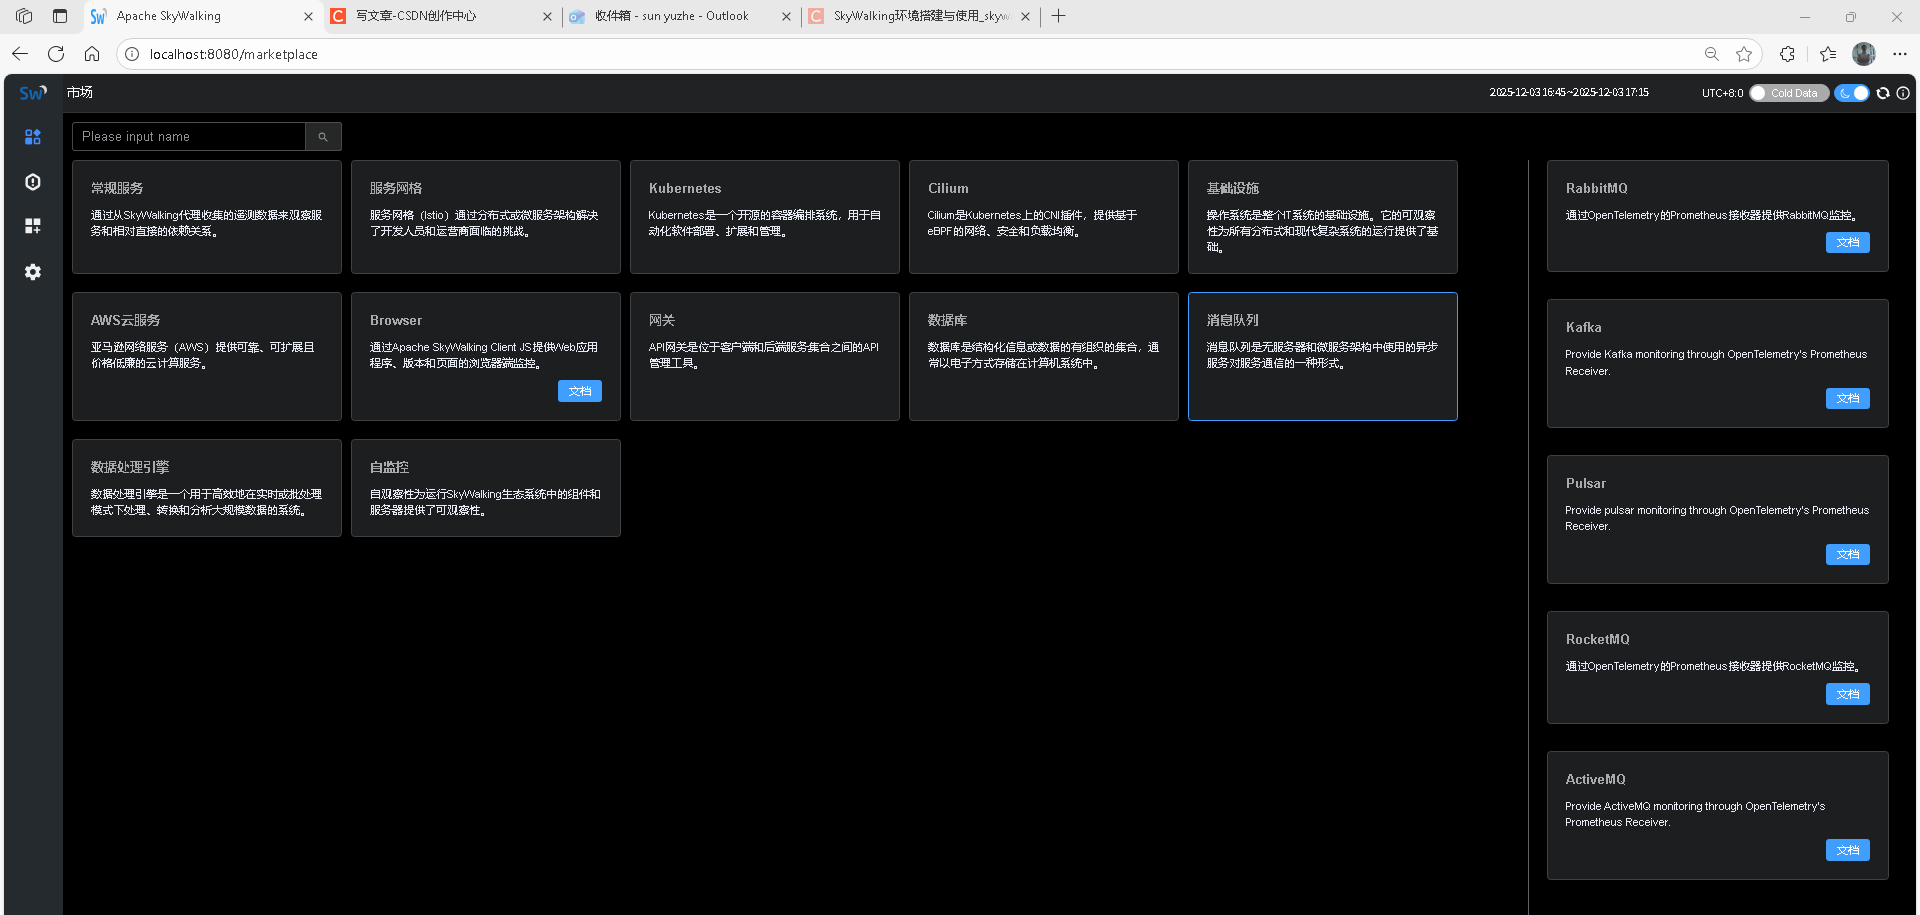Go to browser home page icon

(92, 54)
